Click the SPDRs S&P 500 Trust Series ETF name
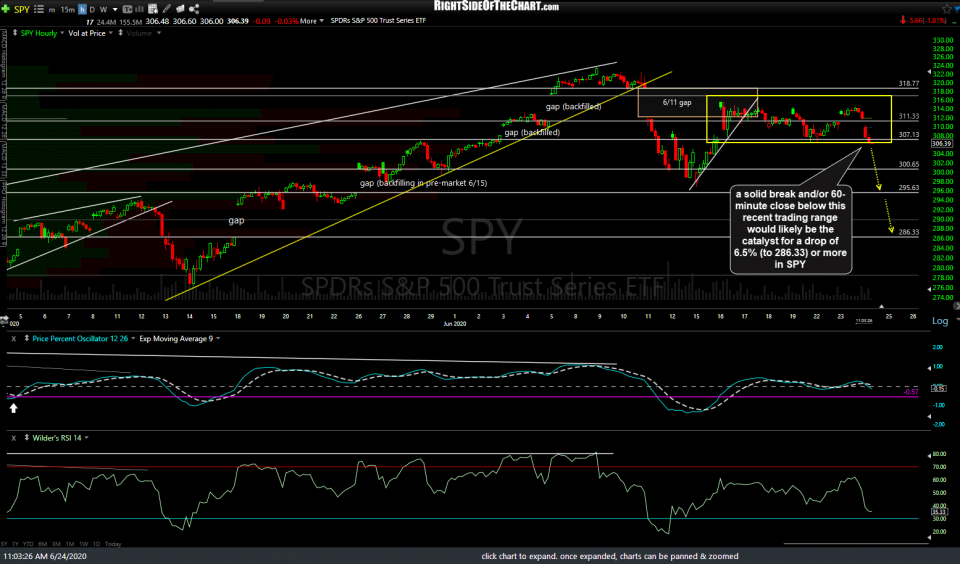The height and width of the screenshot is (564, 960). (378, 21)
